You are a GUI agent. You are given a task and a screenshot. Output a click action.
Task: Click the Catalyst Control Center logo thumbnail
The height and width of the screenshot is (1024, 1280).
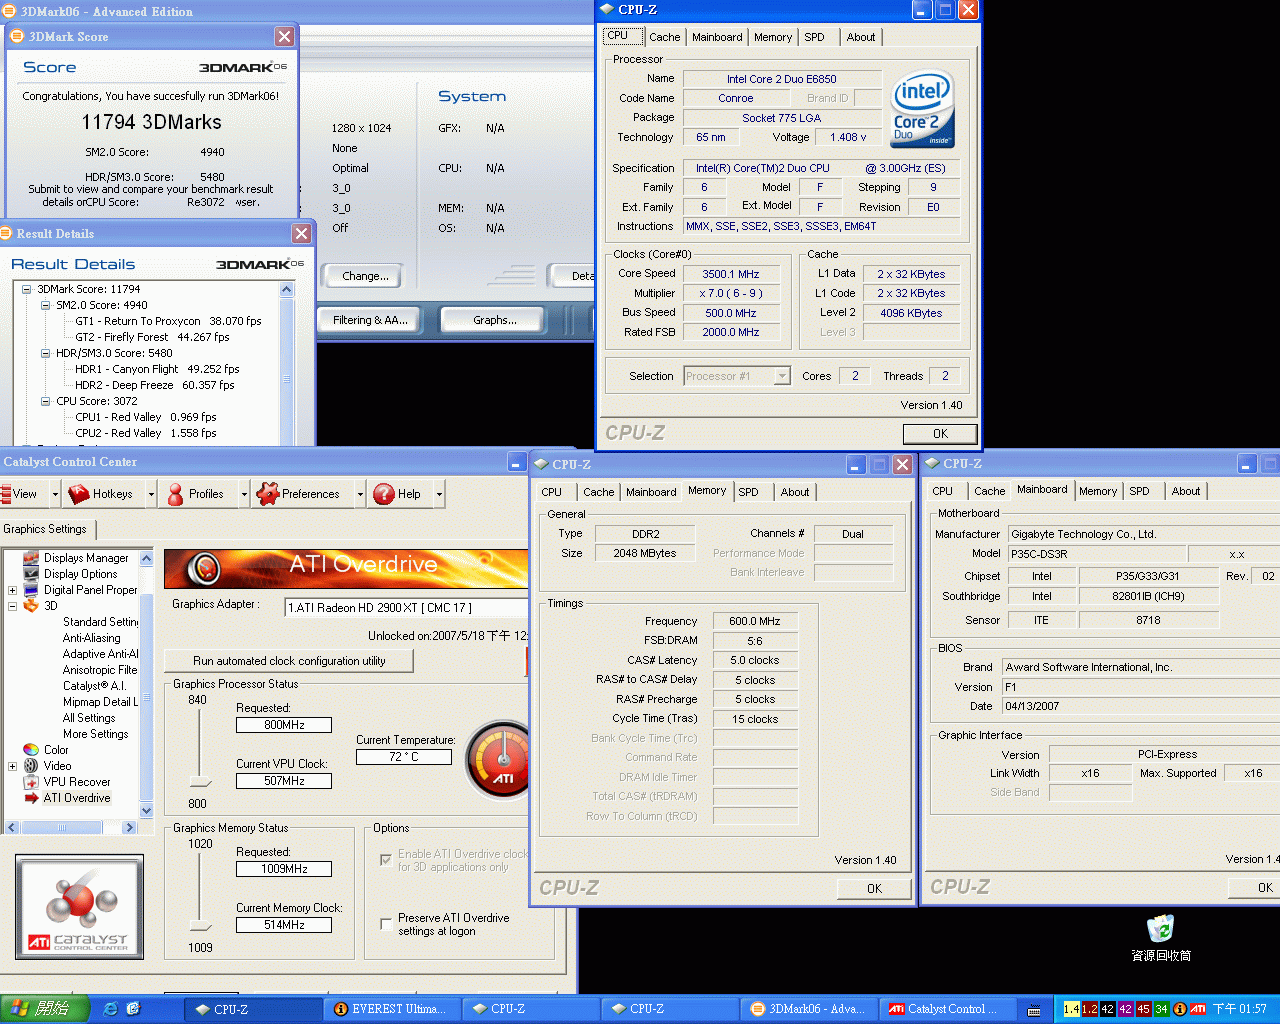(79, 906)
